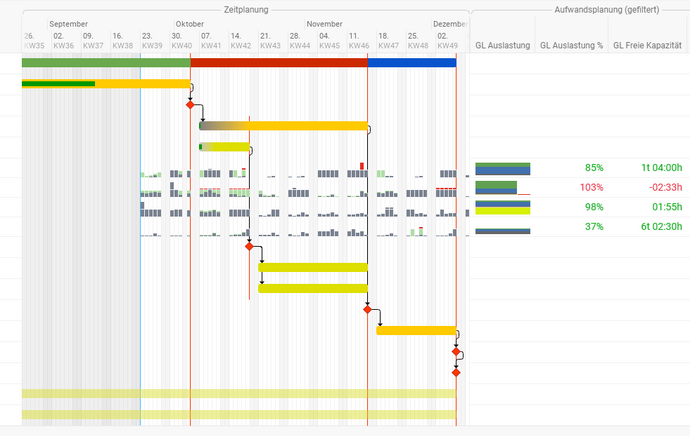Click the -02:33h free capacity value
This screenshot has width=690, height=436.
pos(662,188)
